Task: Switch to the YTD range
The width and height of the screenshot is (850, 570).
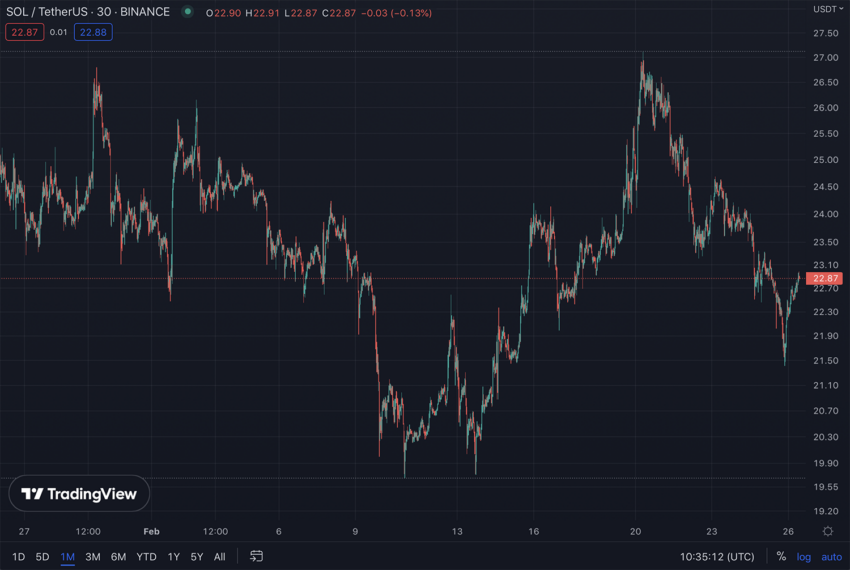Action: click(x=146, y=557)
